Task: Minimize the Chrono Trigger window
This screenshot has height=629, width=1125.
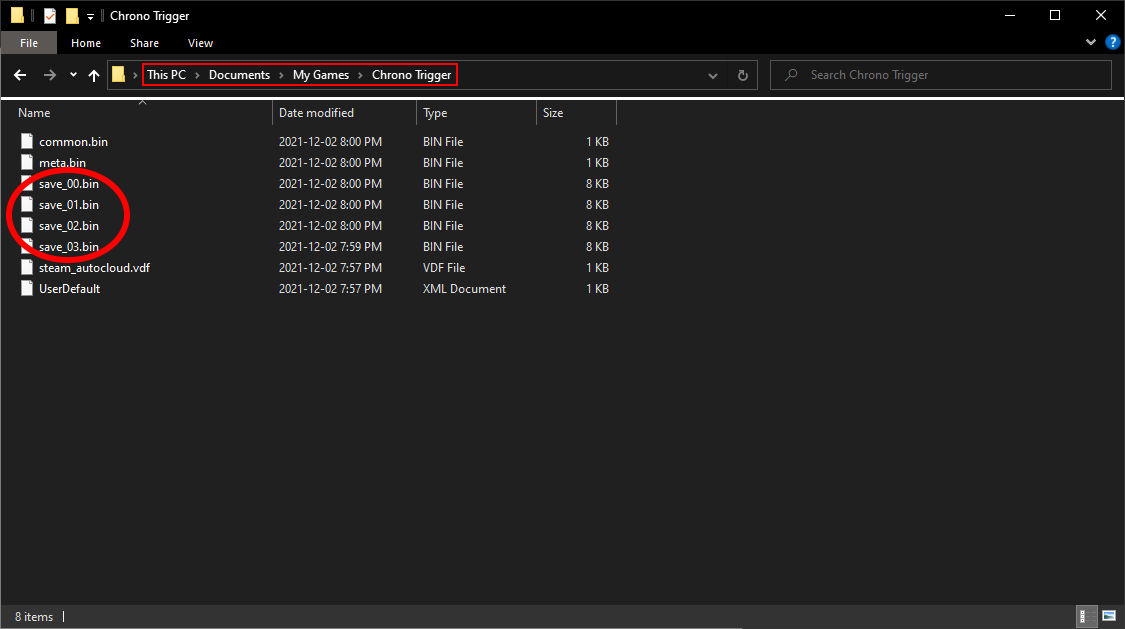Action: 1009,15
